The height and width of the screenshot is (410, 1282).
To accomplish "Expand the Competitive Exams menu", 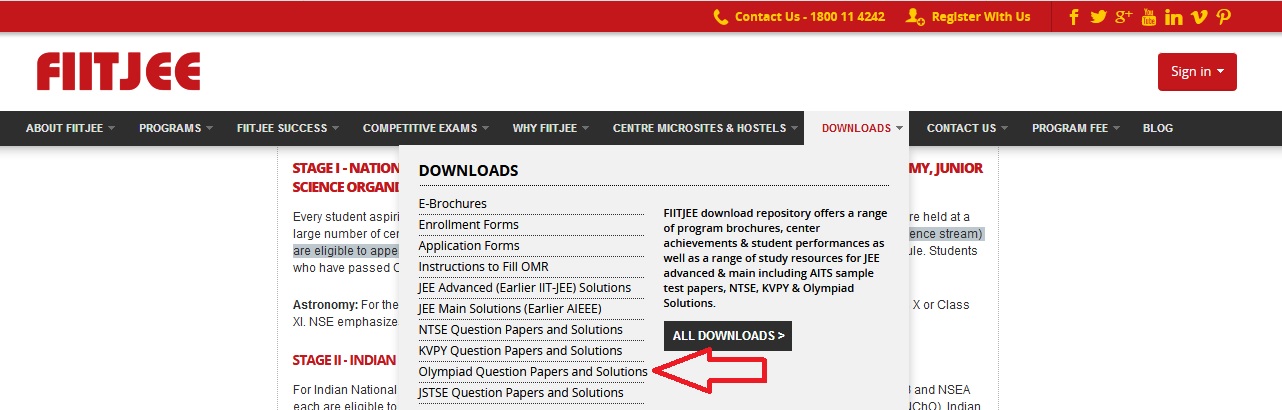I will (426, 128).
